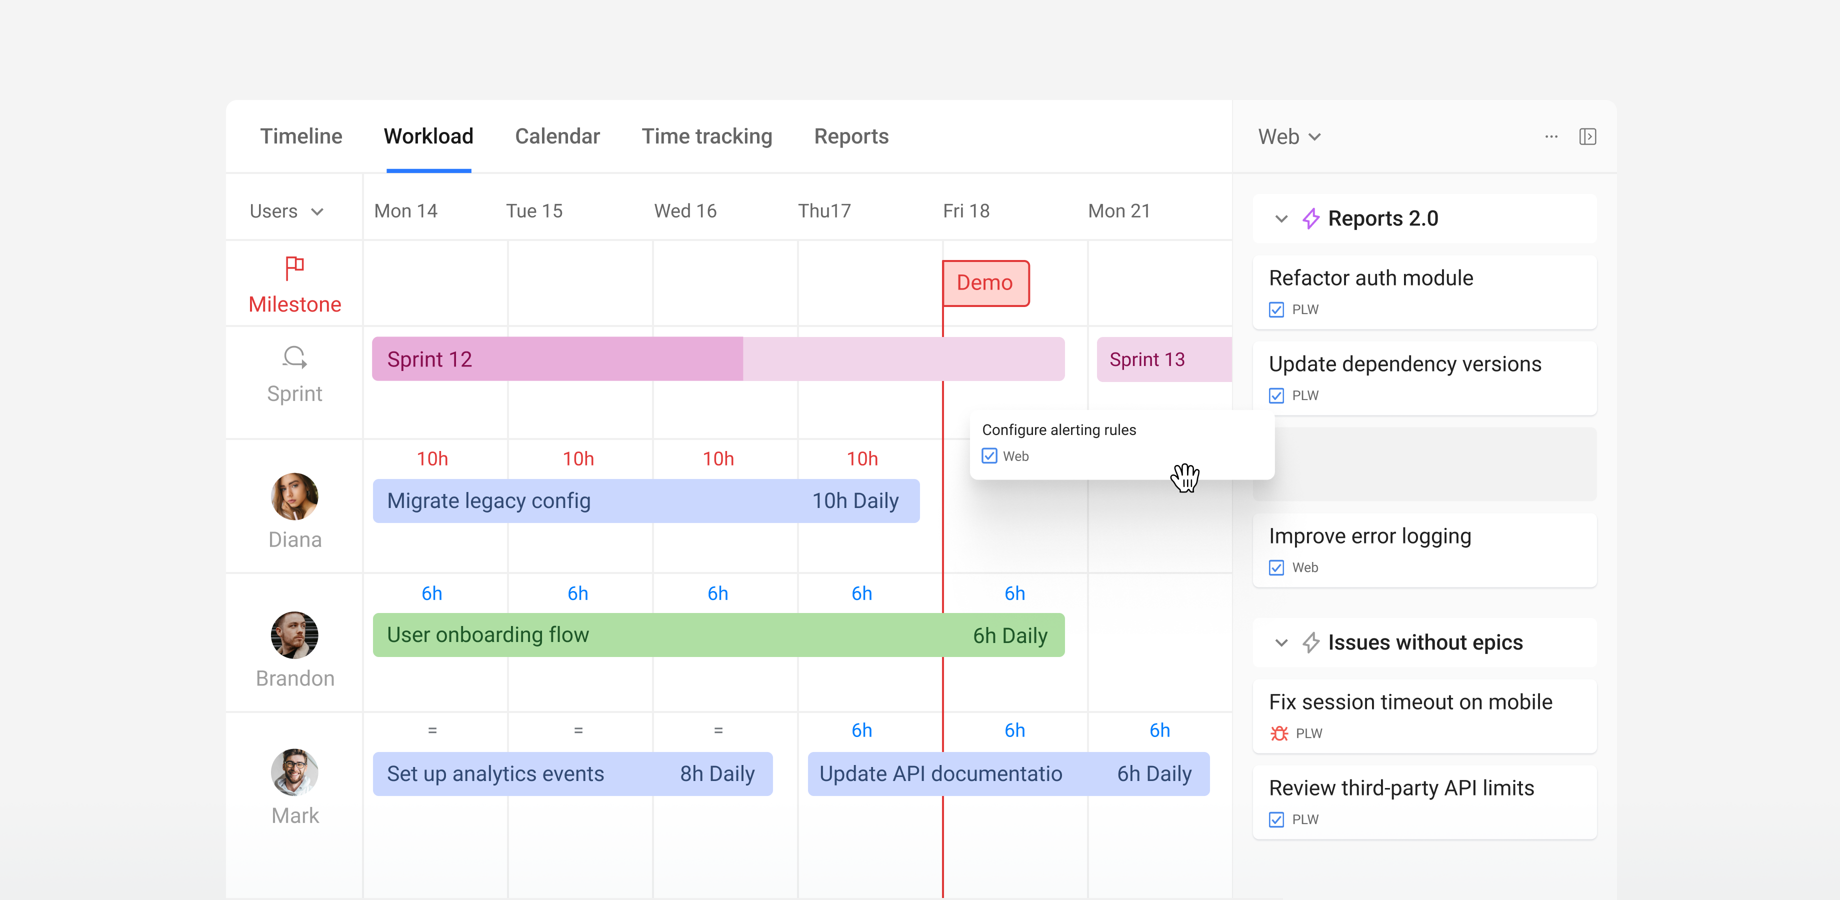Click the red Milestone flag icon
The height and width of the screenshot is (900, 1840).
click(293, 267)
